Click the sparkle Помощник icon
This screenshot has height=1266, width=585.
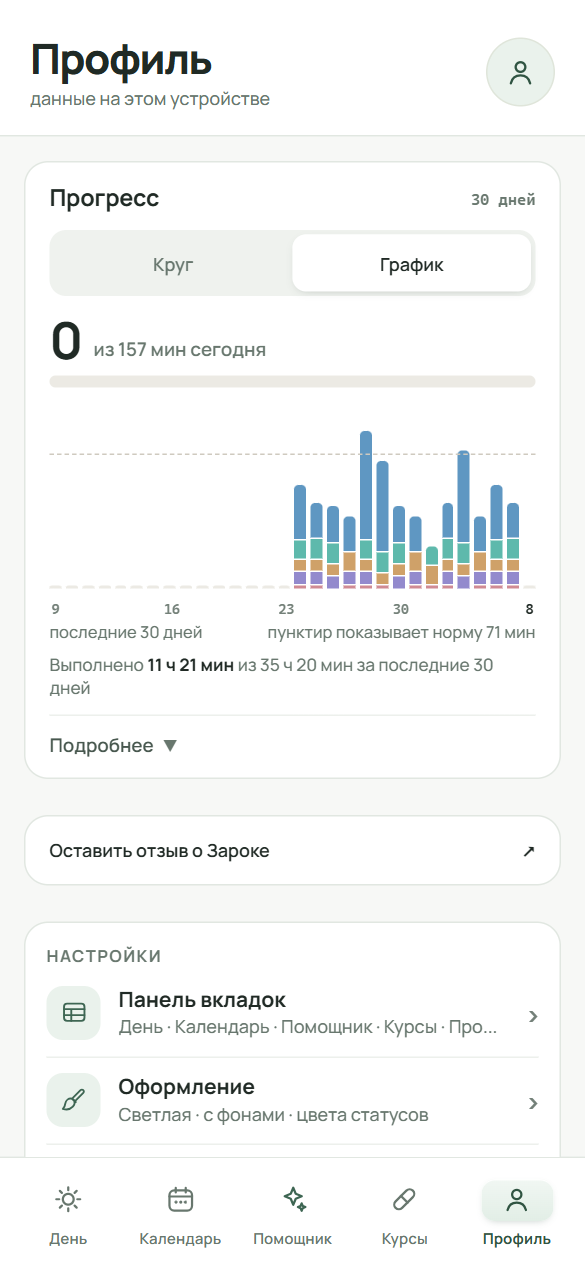(293, 1199)
